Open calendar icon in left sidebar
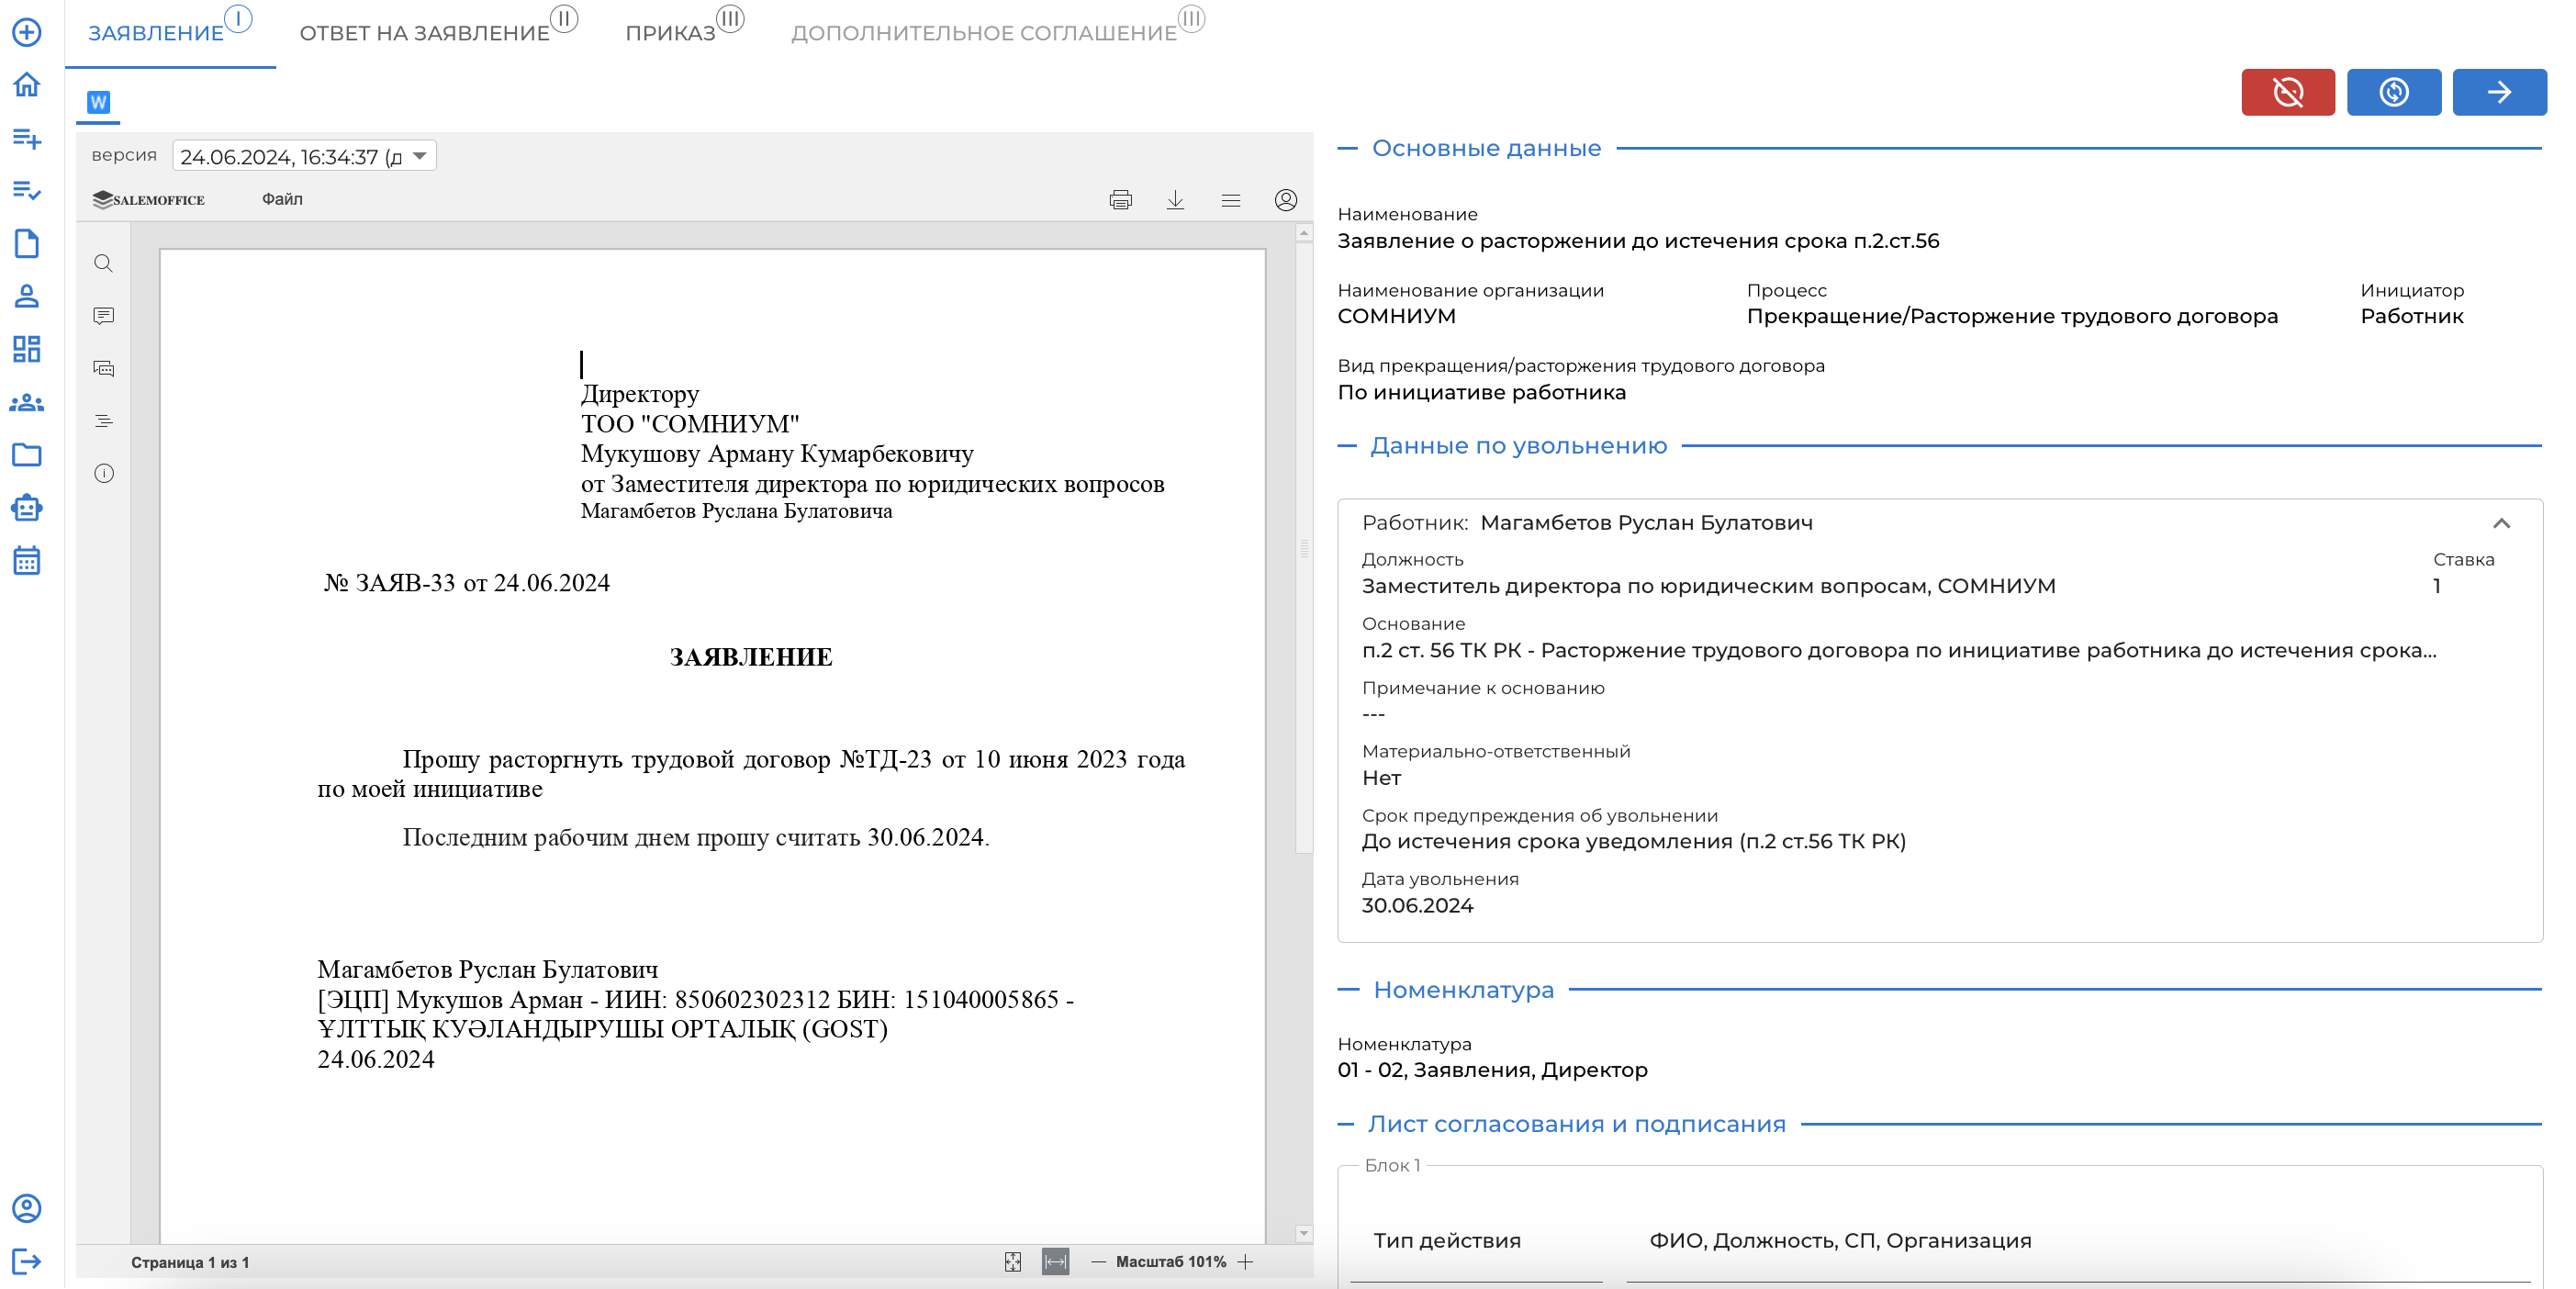The height and width of the screenshot is (1289, 2576). (27, 561)
